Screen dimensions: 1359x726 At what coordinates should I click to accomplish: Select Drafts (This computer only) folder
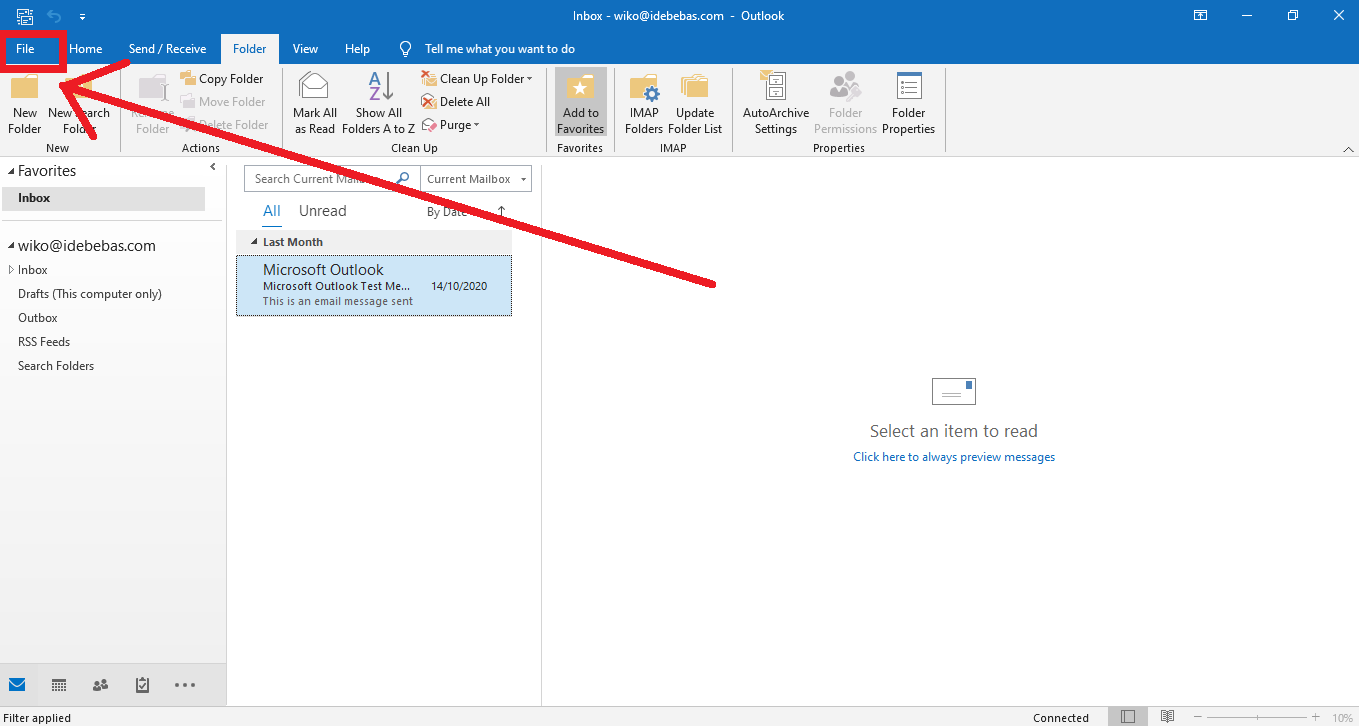(x=90, y=294)
